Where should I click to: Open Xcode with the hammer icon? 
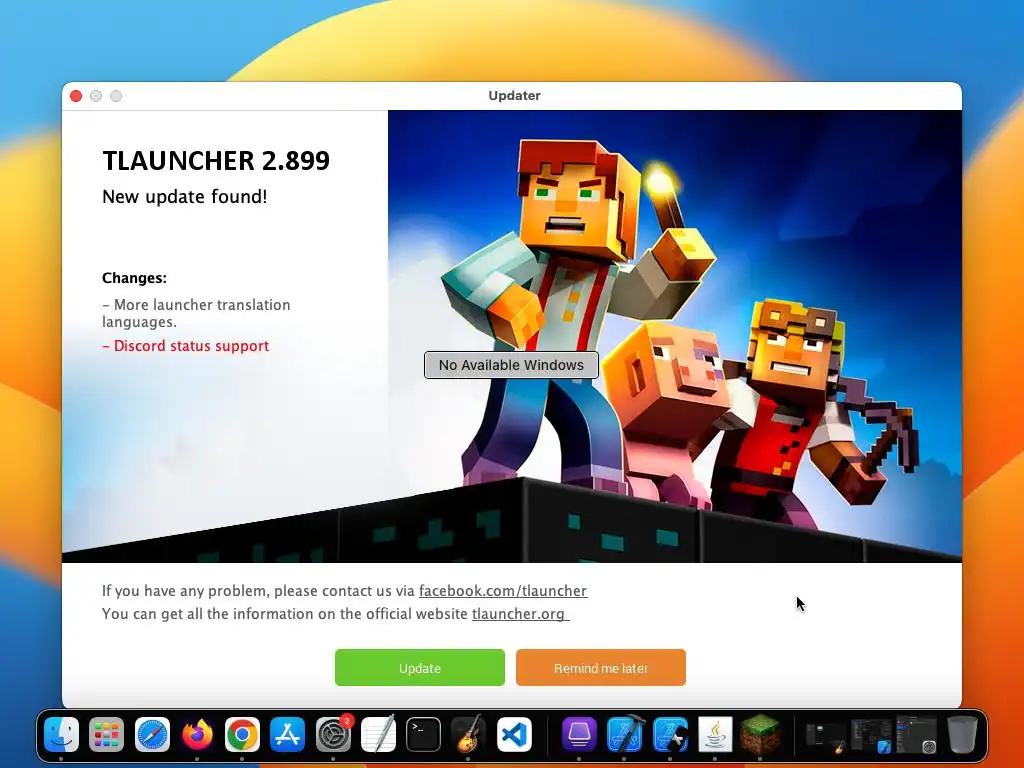click(624, 735)
